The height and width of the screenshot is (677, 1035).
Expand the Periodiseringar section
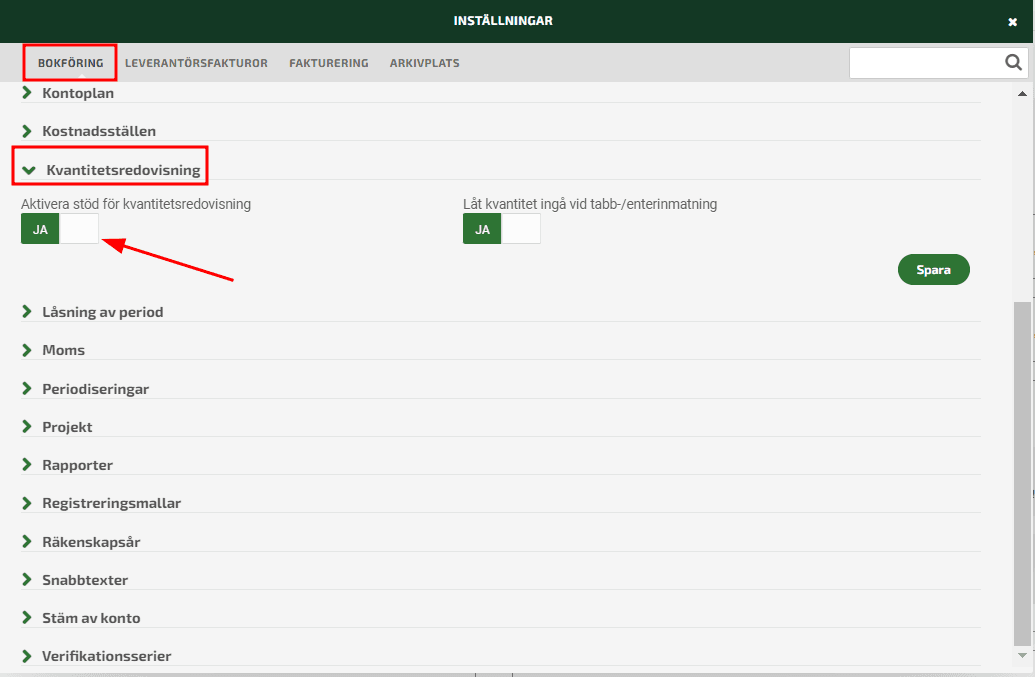pos(95,389)
